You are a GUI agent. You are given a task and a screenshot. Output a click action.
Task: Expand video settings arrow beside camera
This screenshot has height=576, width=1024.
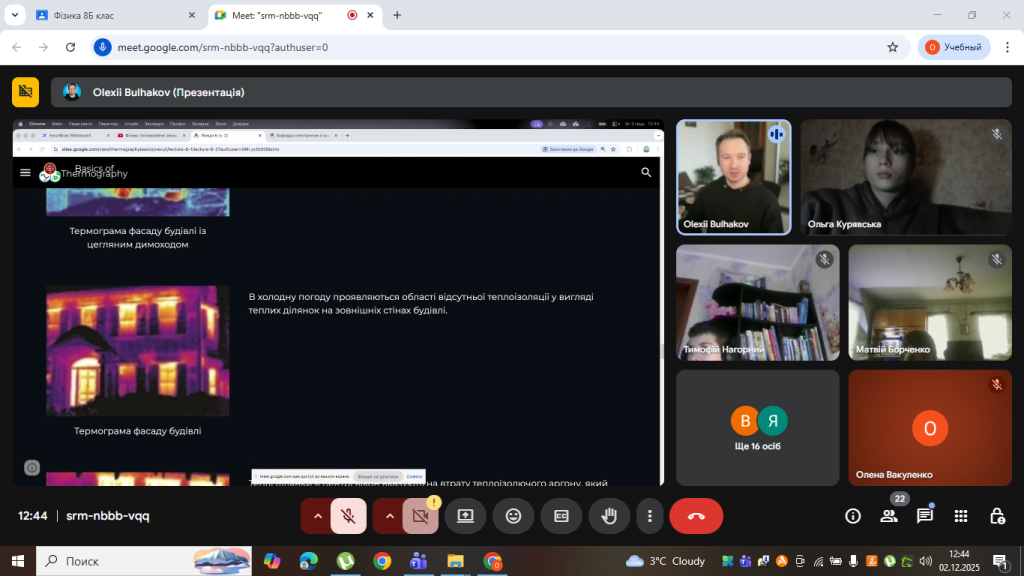(390, 516)
